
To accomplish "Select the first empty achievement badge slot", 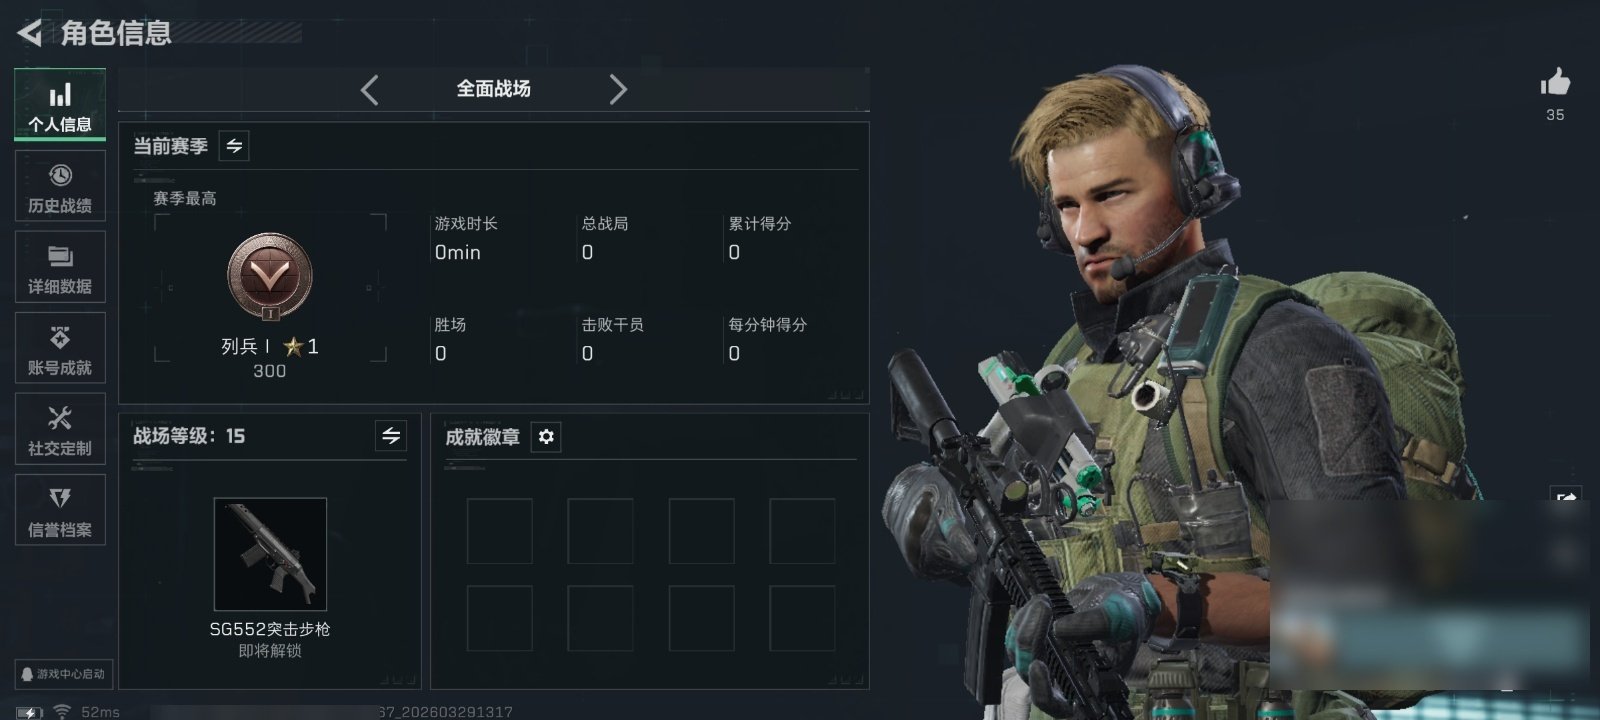I will tap(500, 531).
